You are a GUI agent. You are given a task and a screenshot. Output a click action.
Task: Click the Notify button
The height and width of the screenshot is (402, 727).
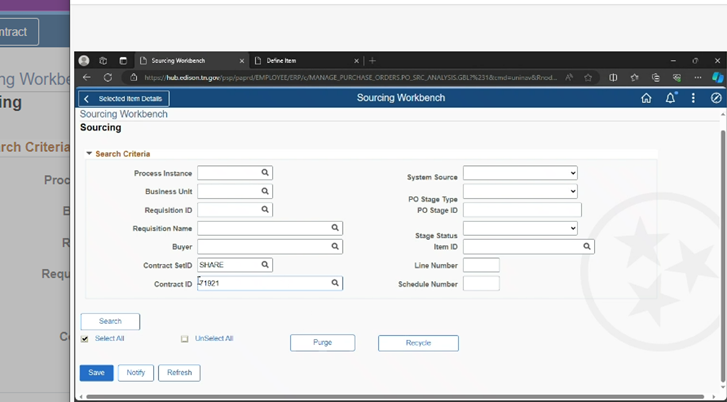click(136, 373)
